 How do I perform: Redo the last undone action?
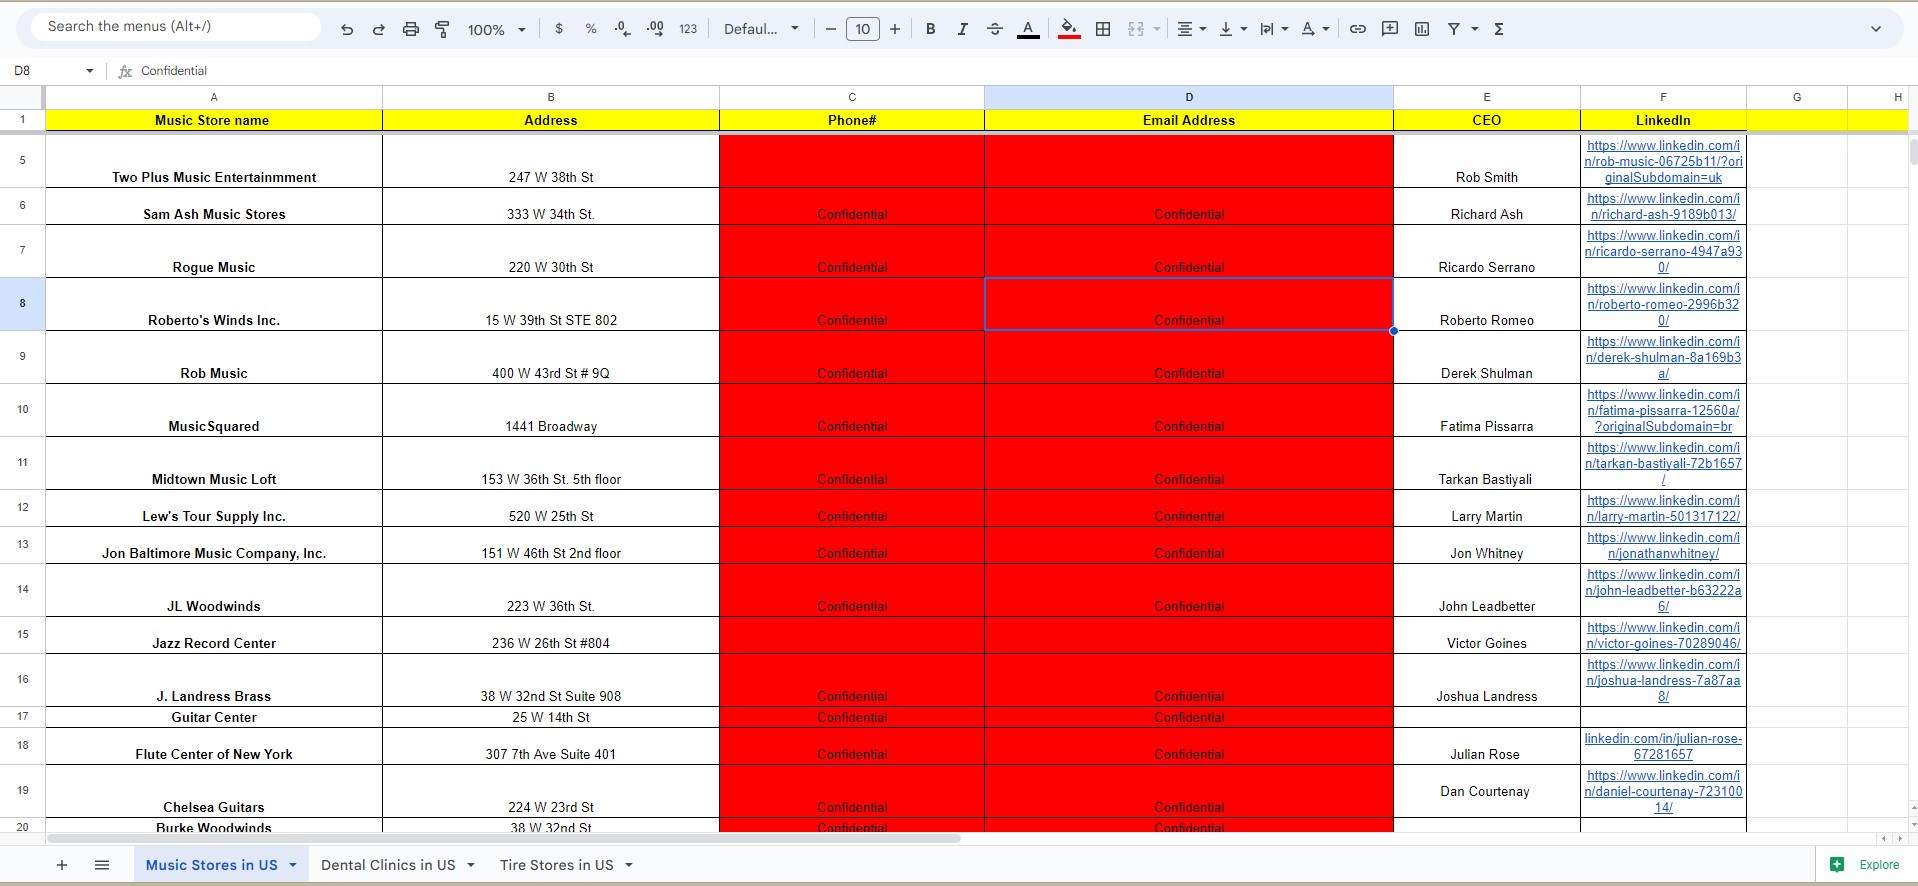[x=379, y=29]
